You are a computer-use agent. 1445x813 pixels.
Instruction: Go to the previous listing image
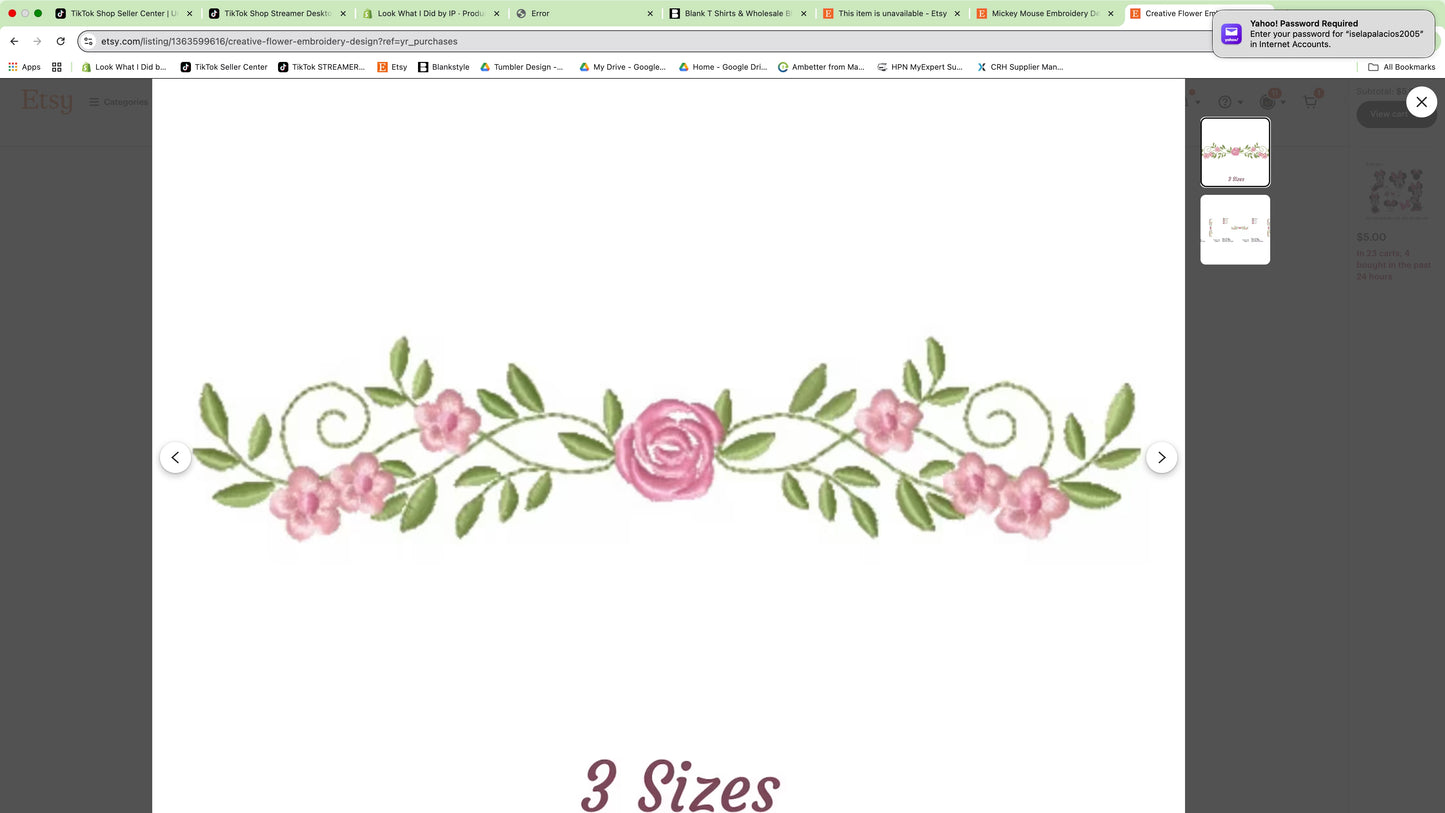[175, 457]
